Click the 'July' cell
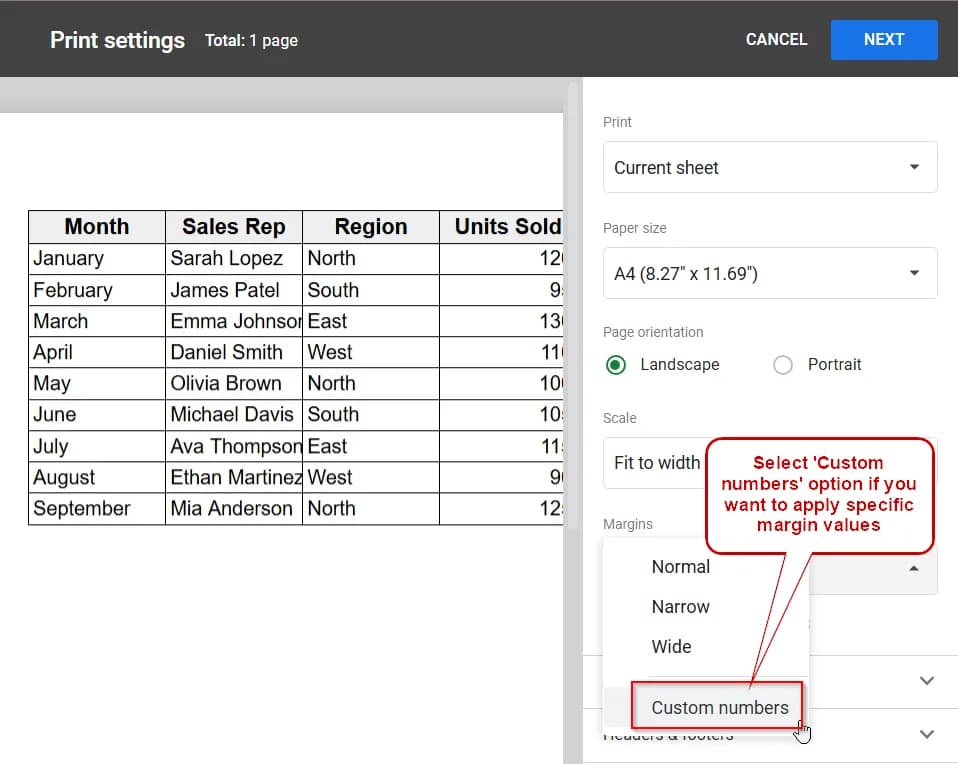 pos(97,447)
